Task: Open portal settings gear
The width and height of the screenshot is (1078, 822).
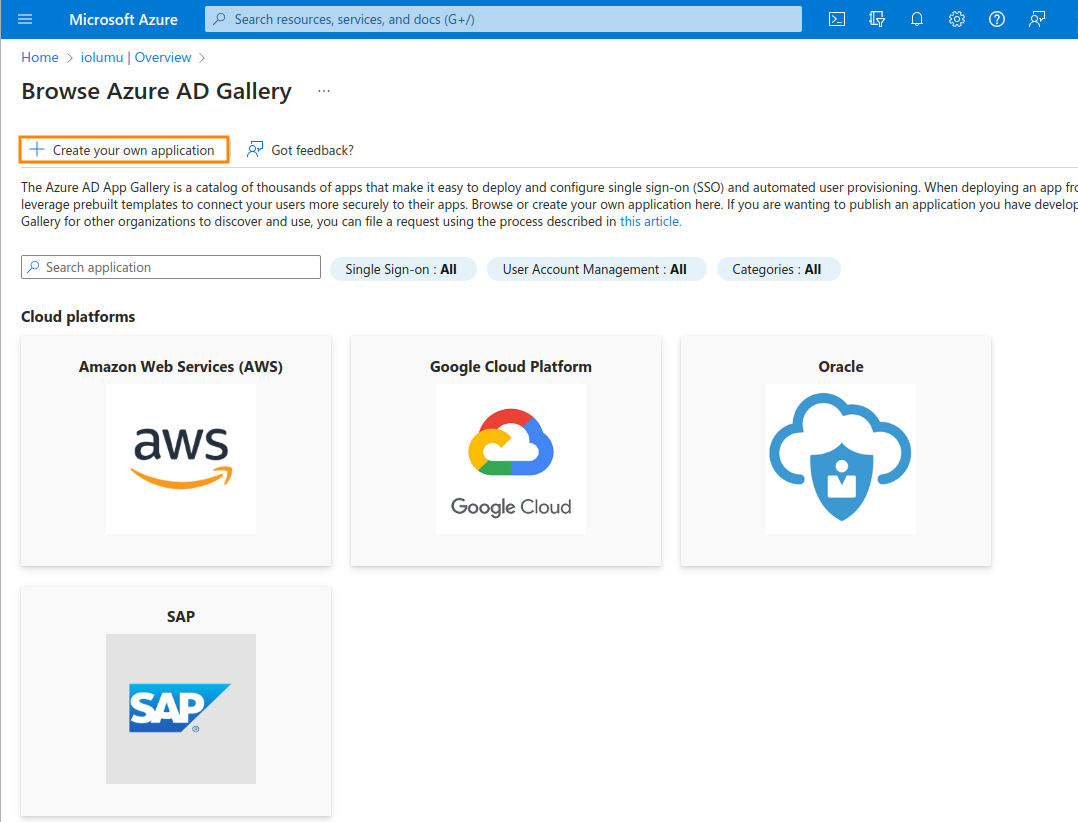Action: point(957,19)
